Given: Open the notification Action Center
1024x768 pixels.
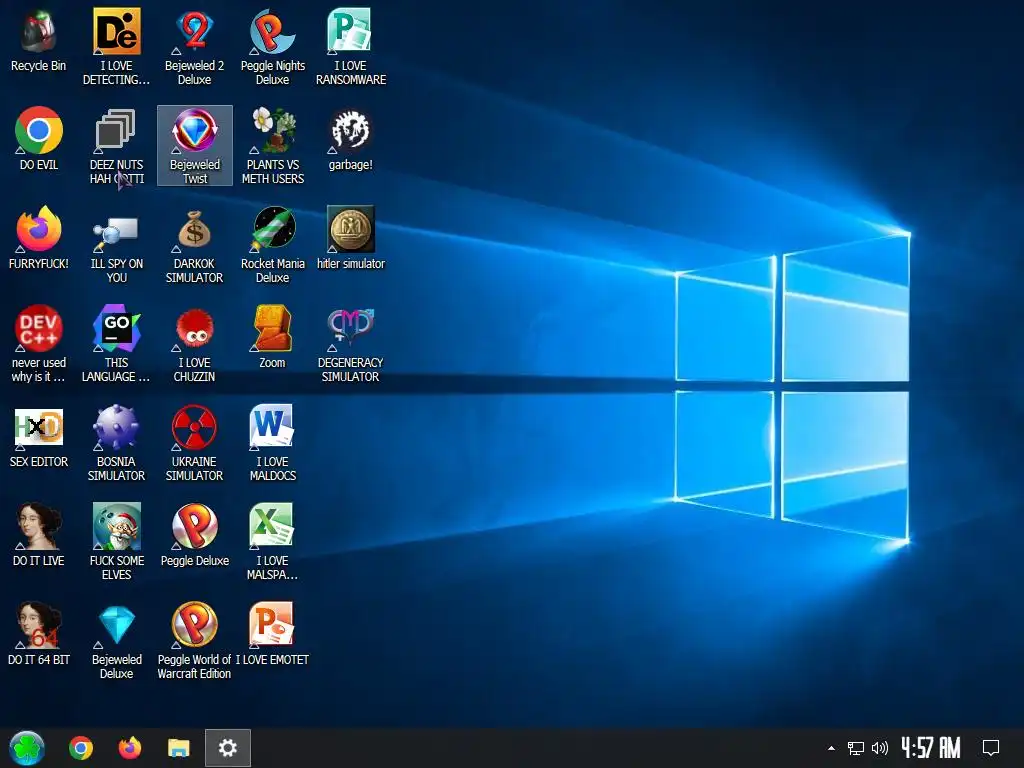Looking at the screenshot, I should click(991, 748).
